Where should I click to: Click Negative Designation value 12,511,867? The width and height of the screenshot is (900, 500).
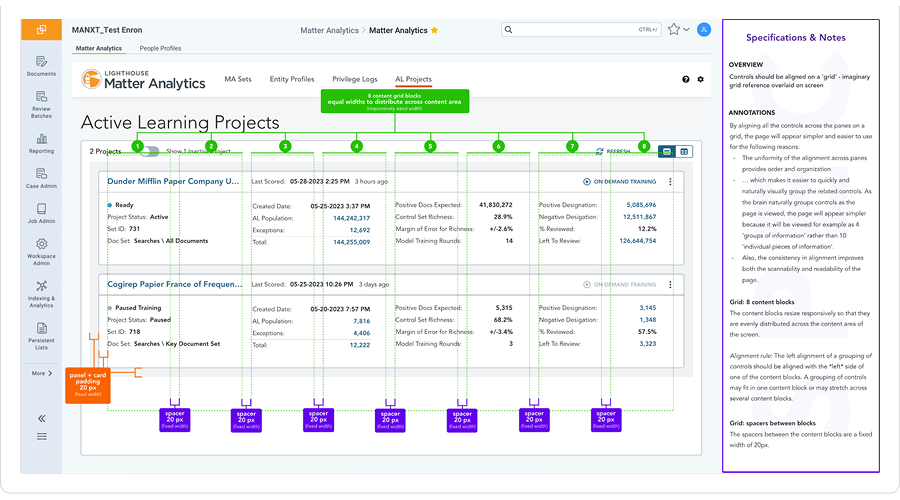click(x=639, y=217)
